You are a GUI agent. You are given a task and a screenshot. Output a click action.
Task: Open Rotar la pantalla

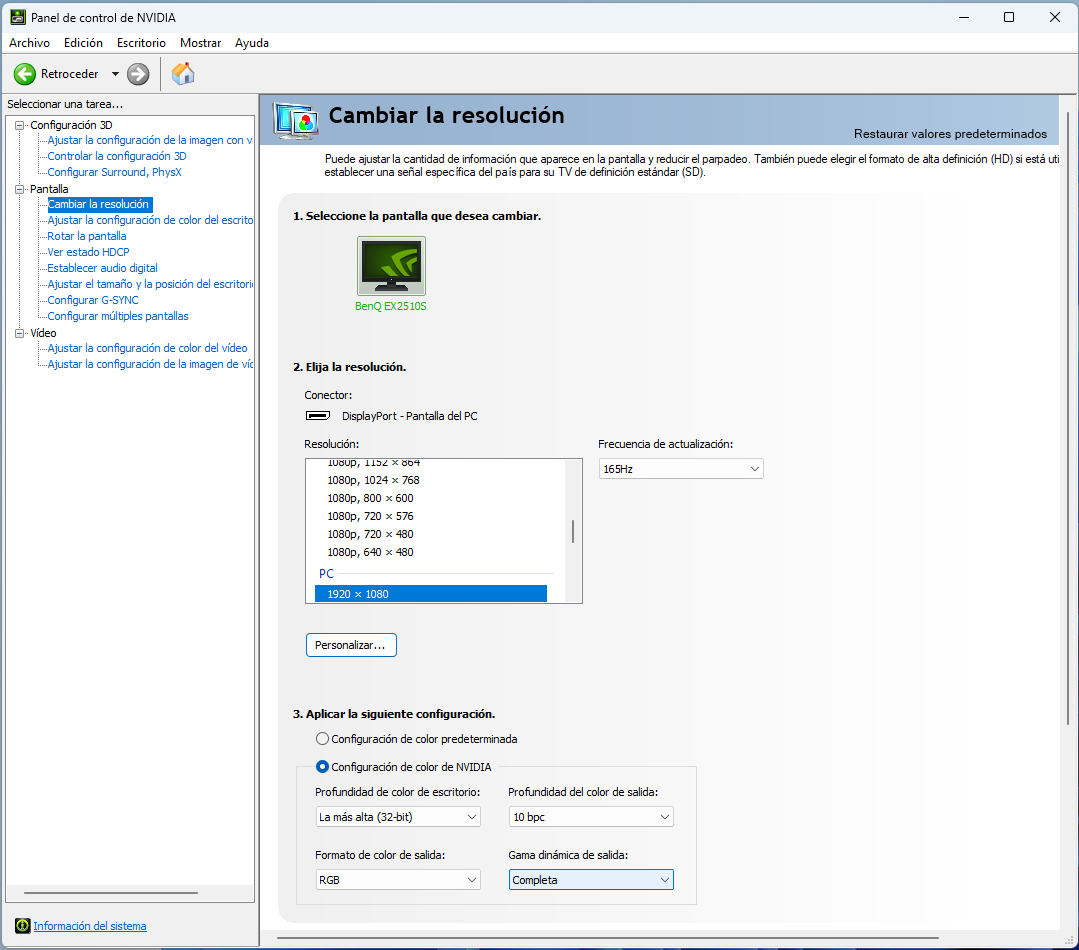[87, 236]
